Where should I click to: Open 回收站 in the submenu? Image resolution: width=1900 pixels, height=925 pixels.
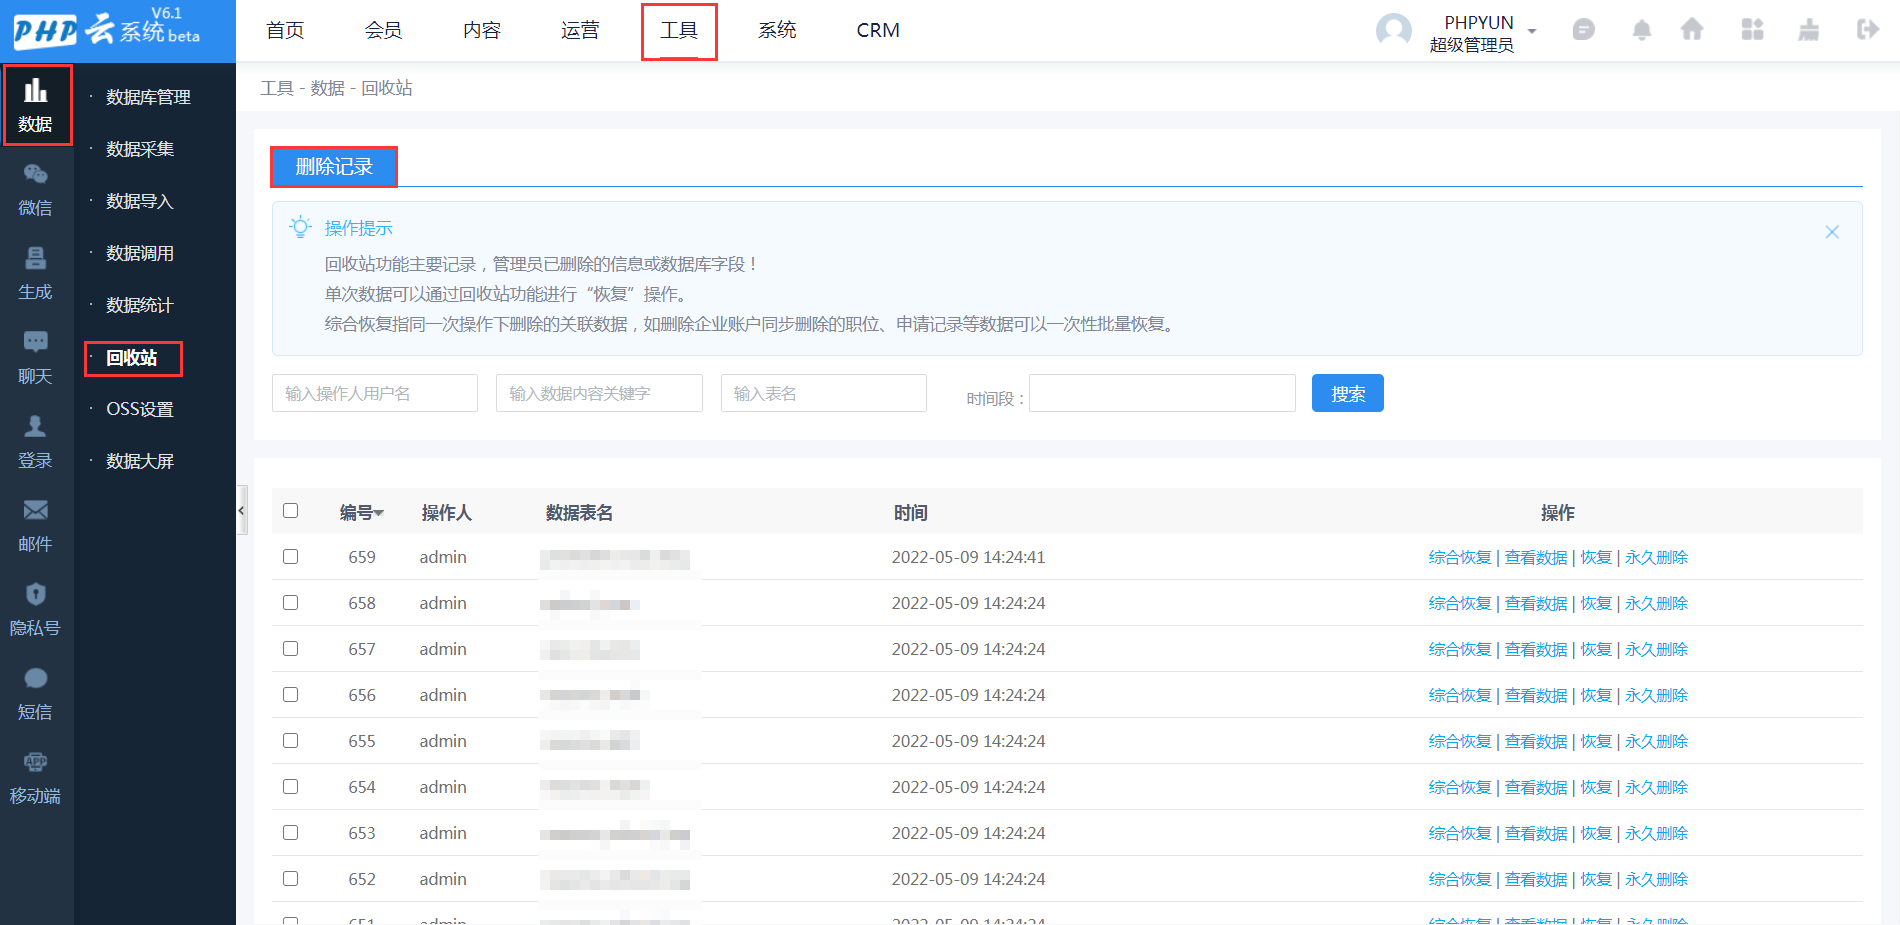click(133, 358)
